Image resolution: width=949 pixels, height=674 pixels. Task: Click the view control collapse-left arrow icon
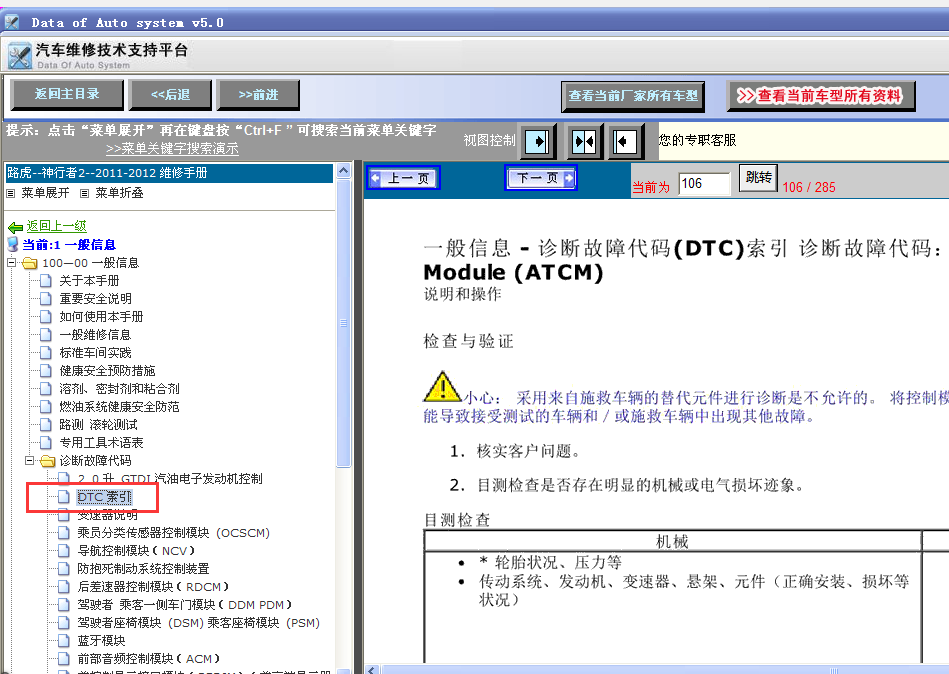(x=624, y=142)
